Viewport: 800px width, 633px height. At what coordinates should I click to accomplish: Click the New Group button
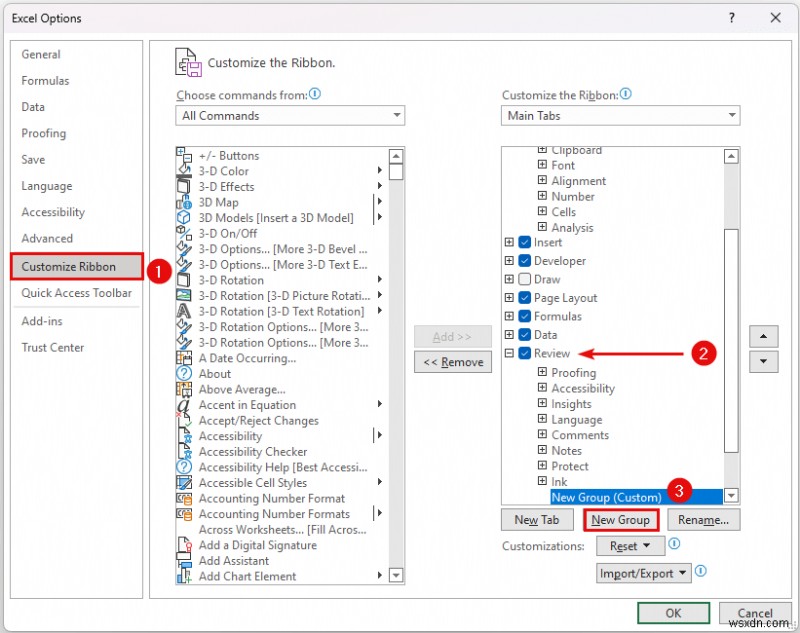point(620,520)
